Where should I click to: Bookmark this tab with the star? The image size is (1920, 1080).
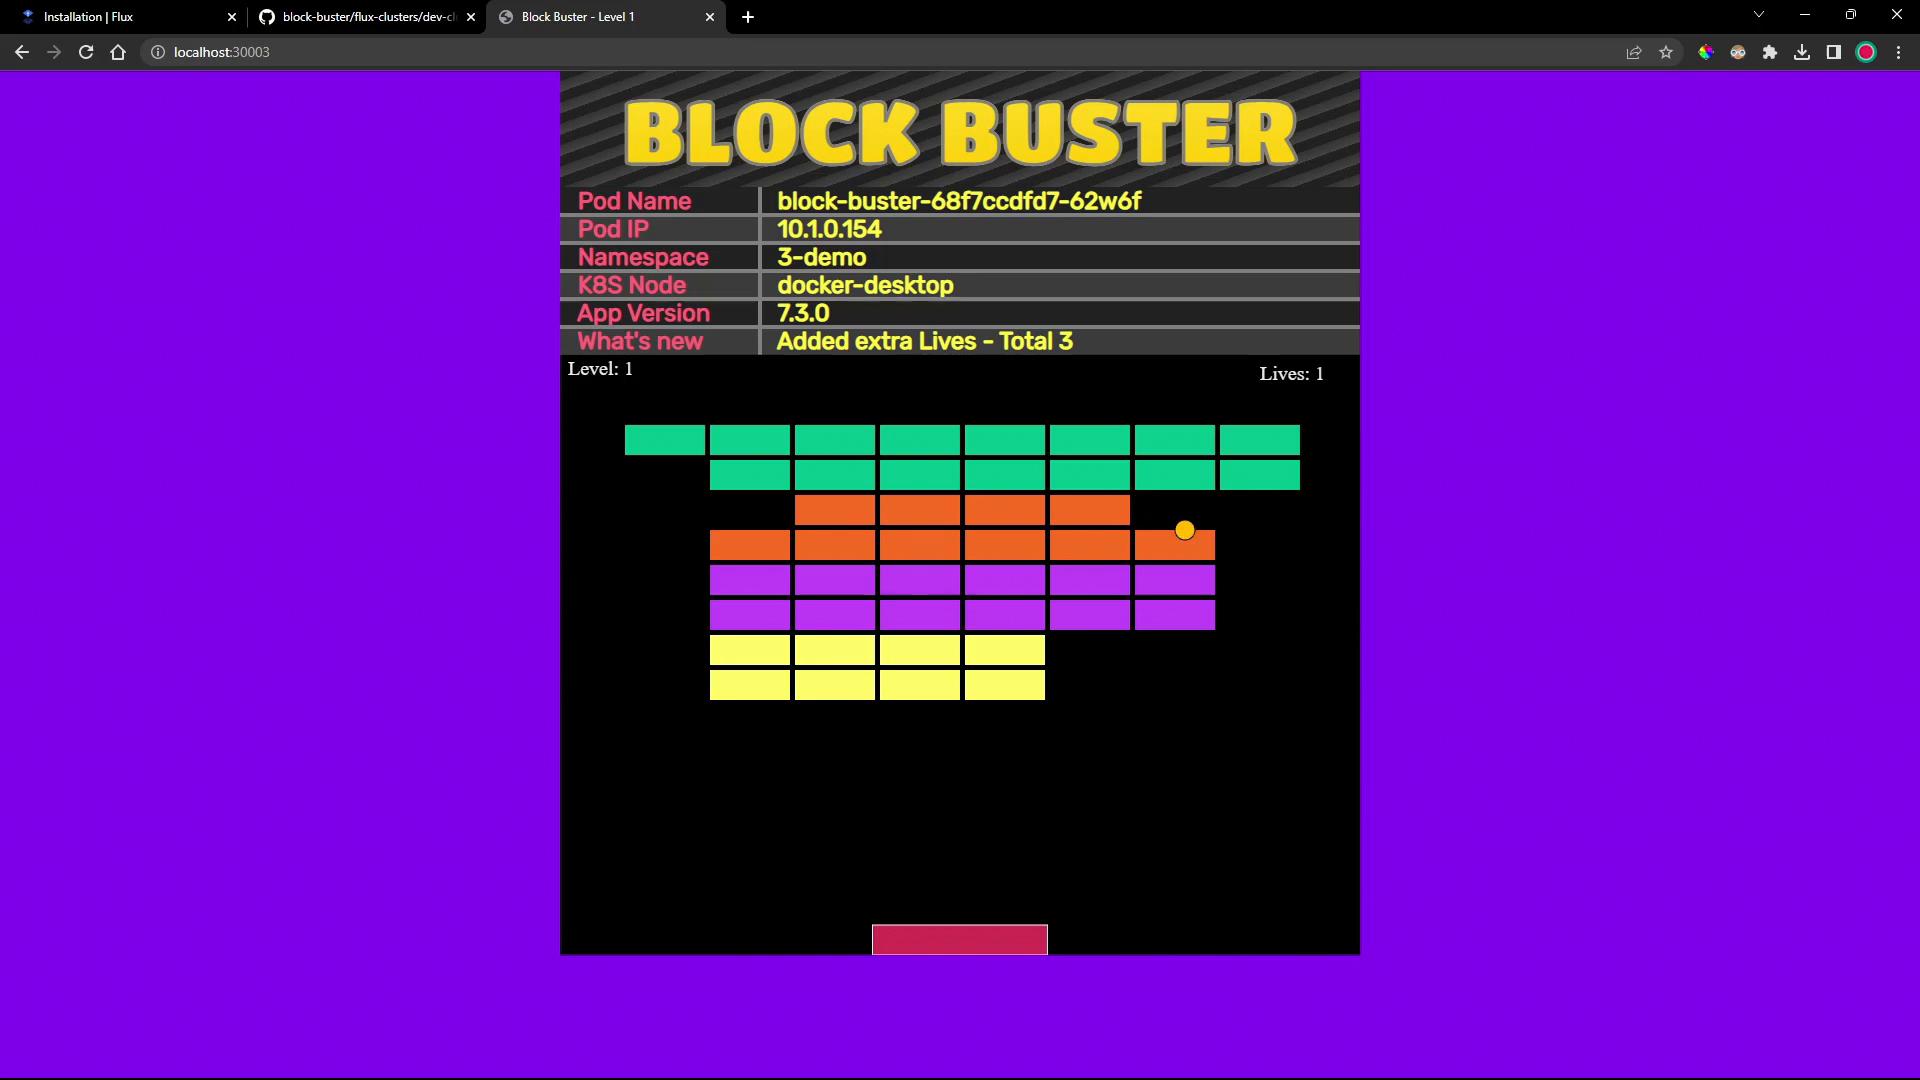pos(1666,52)
